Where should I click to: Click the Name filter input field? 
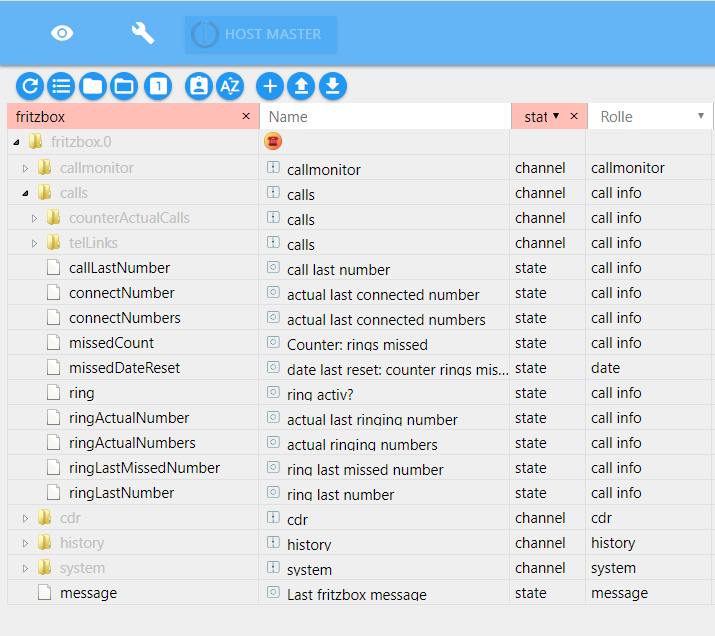click(385, 117)
